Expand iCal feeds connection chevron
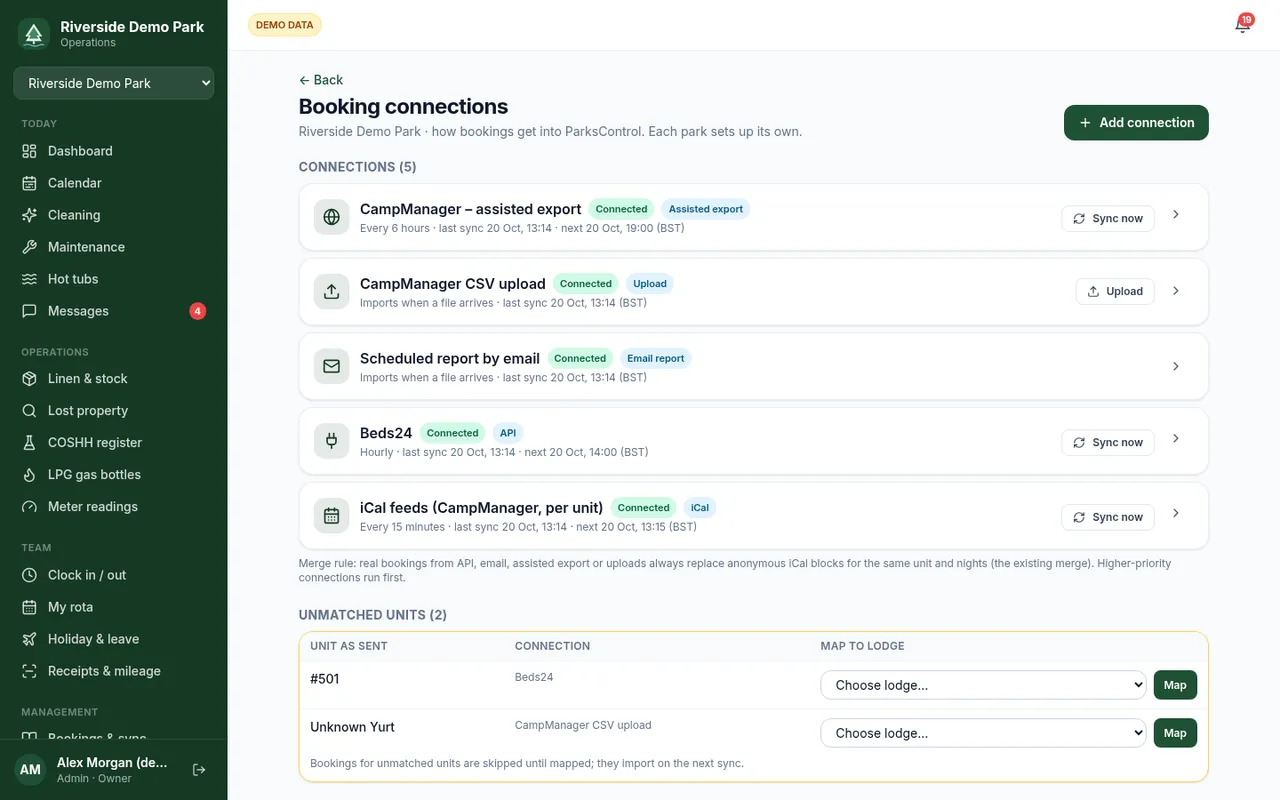Image resolution: width=1280 pixels, height=800 pixels. click(x=1176, y=514)
